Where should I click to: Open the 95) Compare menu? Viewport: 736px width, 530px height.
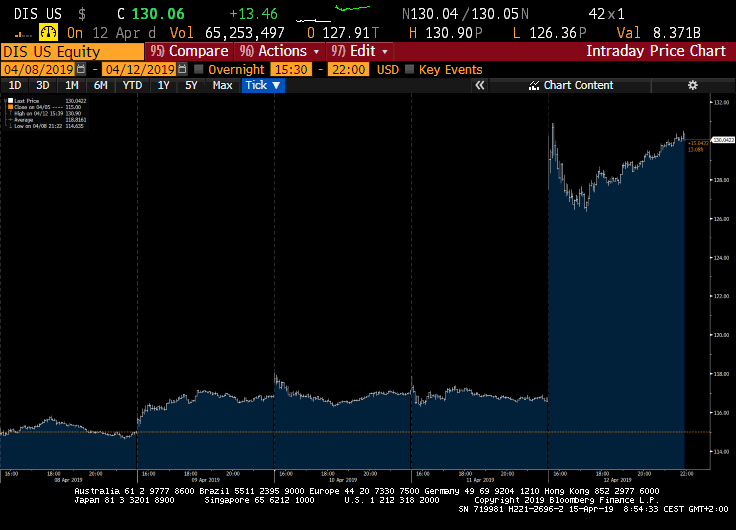[x=189, y=51]
